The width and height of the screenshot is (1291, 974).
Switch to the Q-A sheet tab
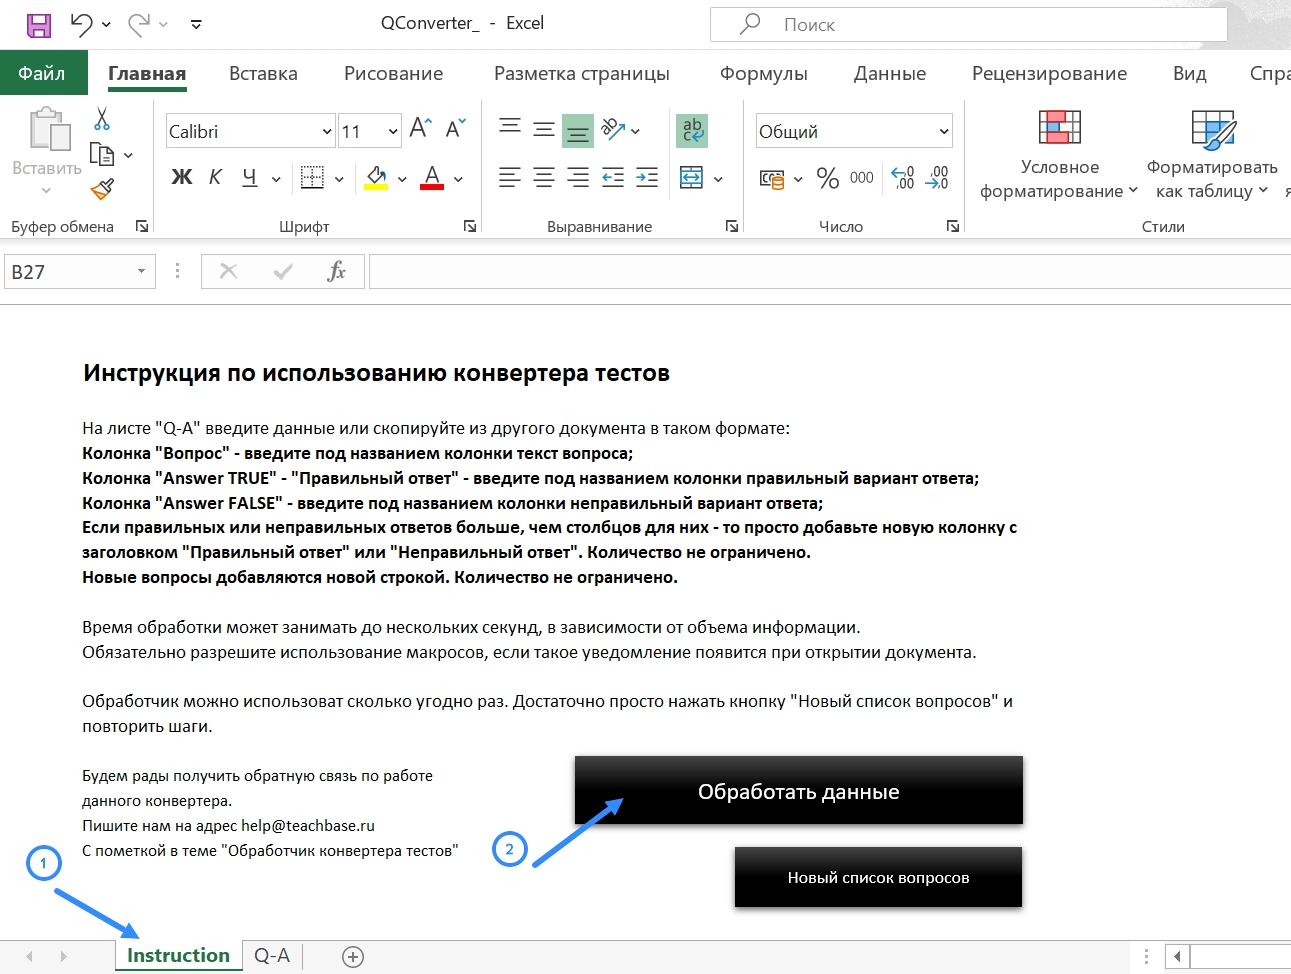point(272,955)
